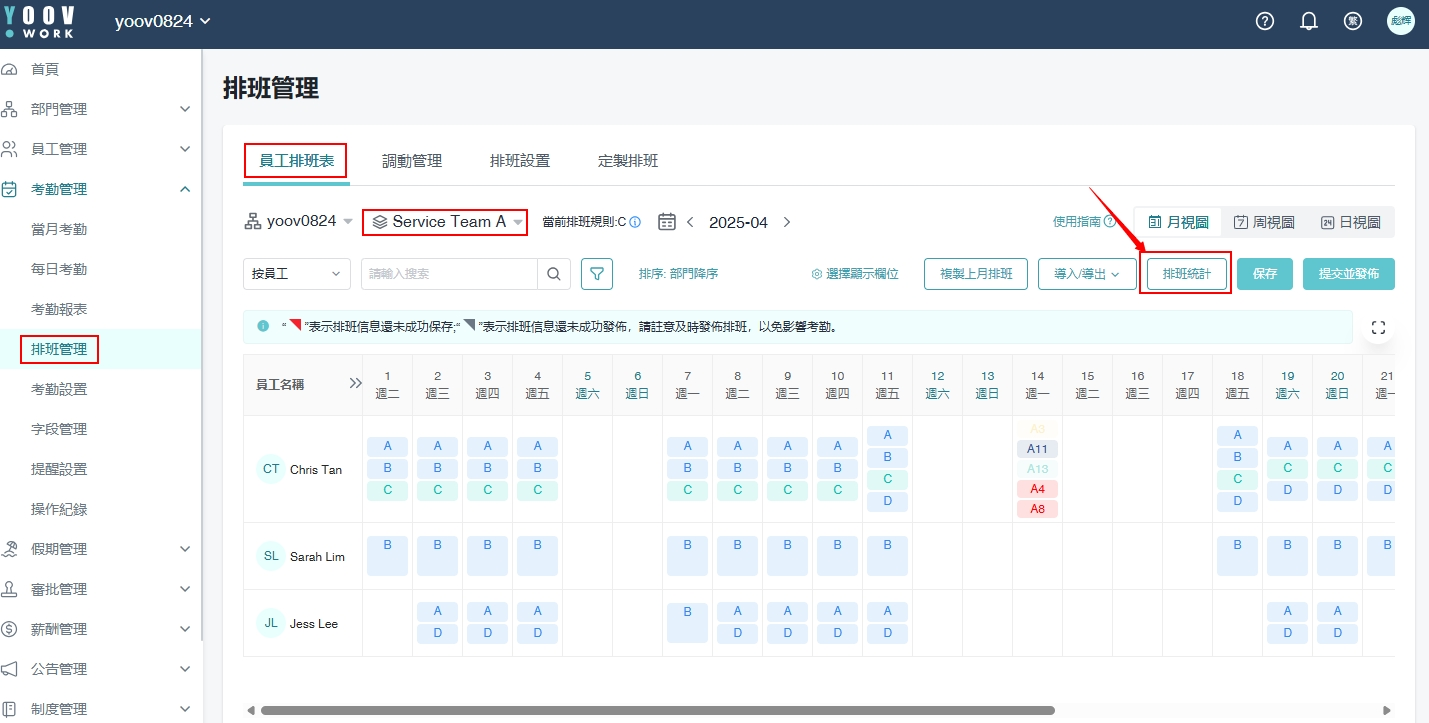The image size is (1429, 723).
Task: Click the help question mark icon
Action: point(1265,21)
